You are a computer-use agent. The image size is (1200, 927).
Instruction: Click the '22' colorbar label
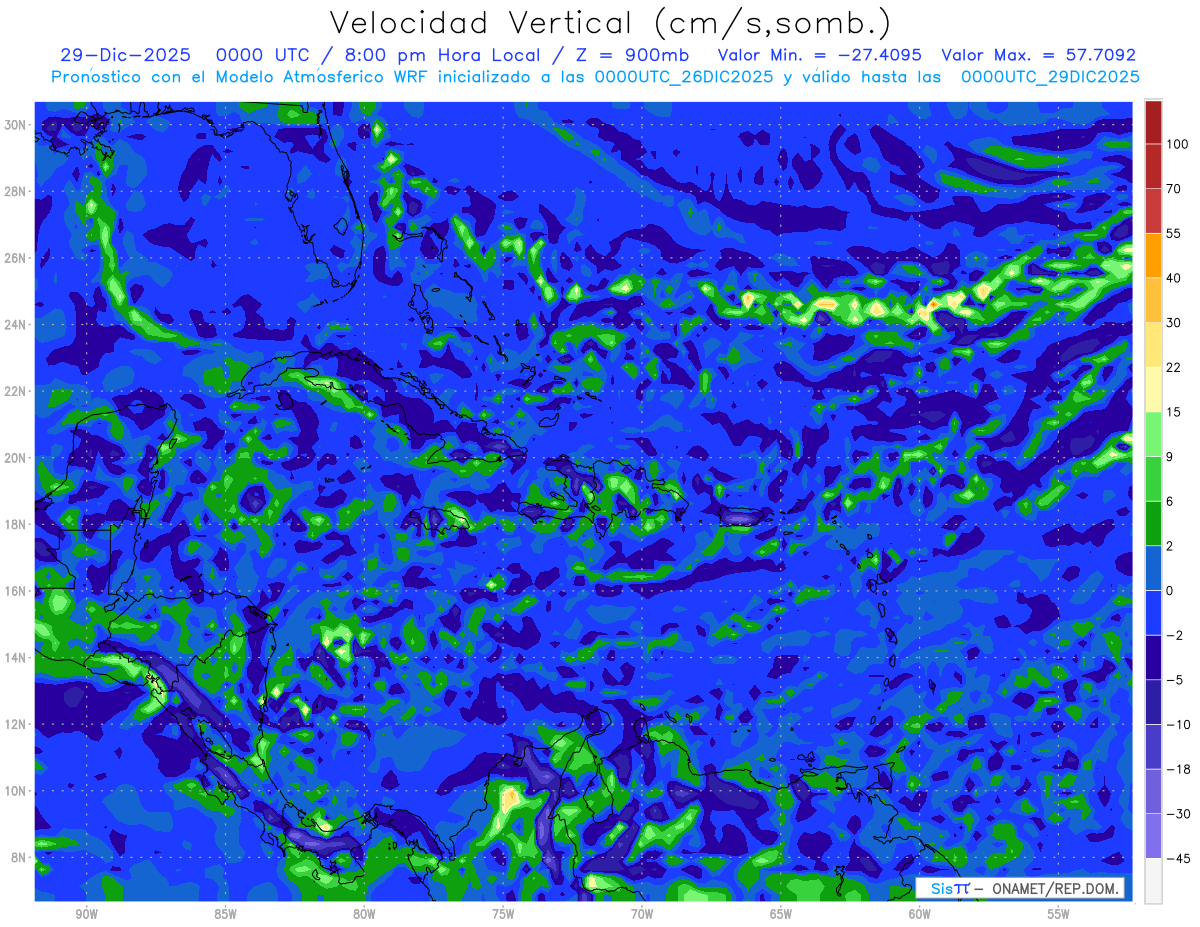coord(1174,368)
